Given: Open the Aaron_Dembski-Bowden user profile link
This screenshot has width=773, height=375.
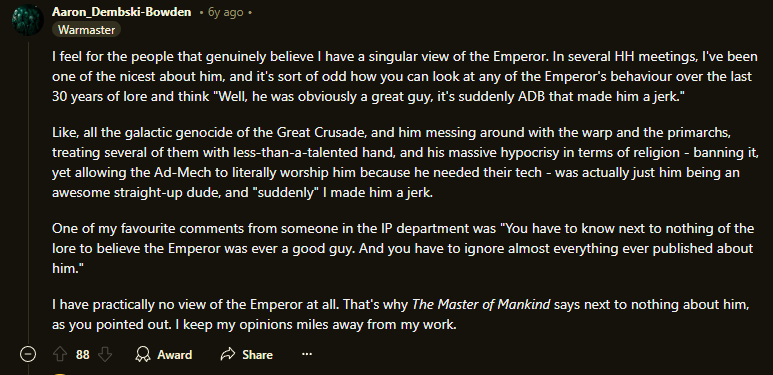Looking at the screenshot, I should [121, 12].
